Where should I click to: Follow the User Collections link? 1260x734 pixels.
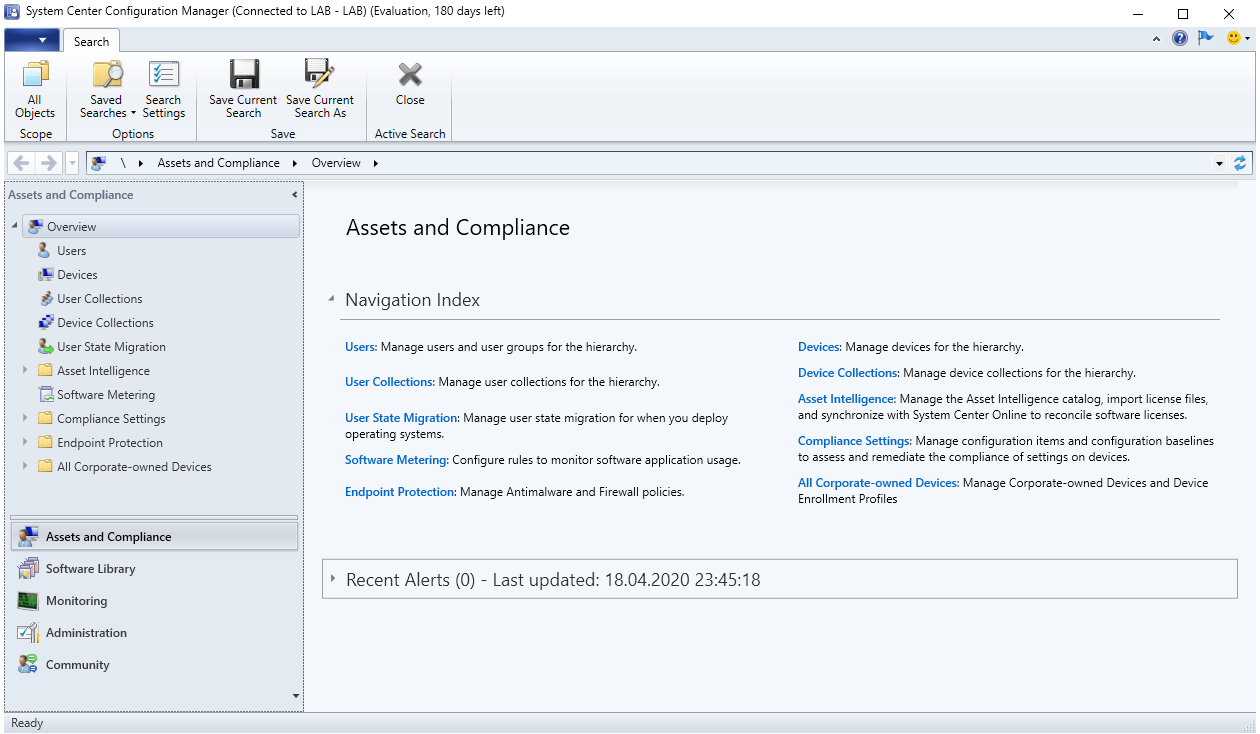pyautogui.click(x=389, y=382)
